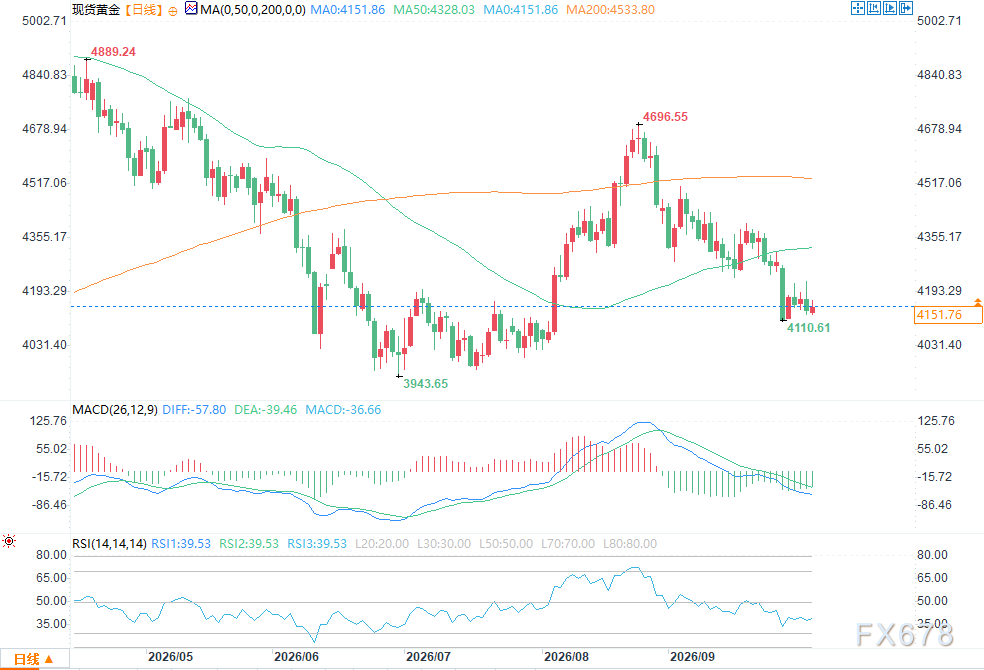Viewport: 984px width, 670px height.
Task: Click the L30:30.00 RSI level label
Action: 444,543
